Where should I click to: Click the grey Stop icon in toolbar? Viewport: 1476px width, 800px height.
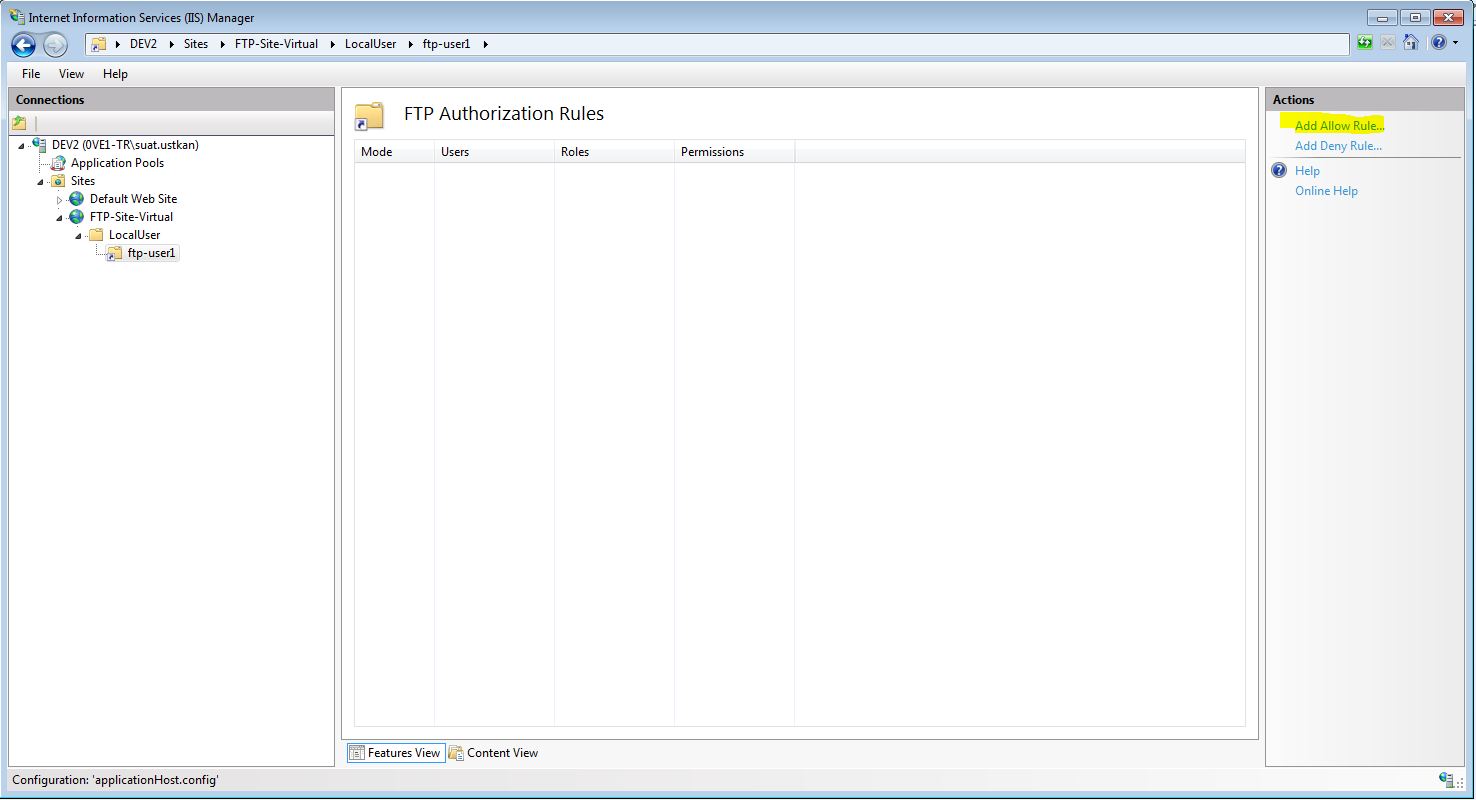click(x=1388, y=42)
